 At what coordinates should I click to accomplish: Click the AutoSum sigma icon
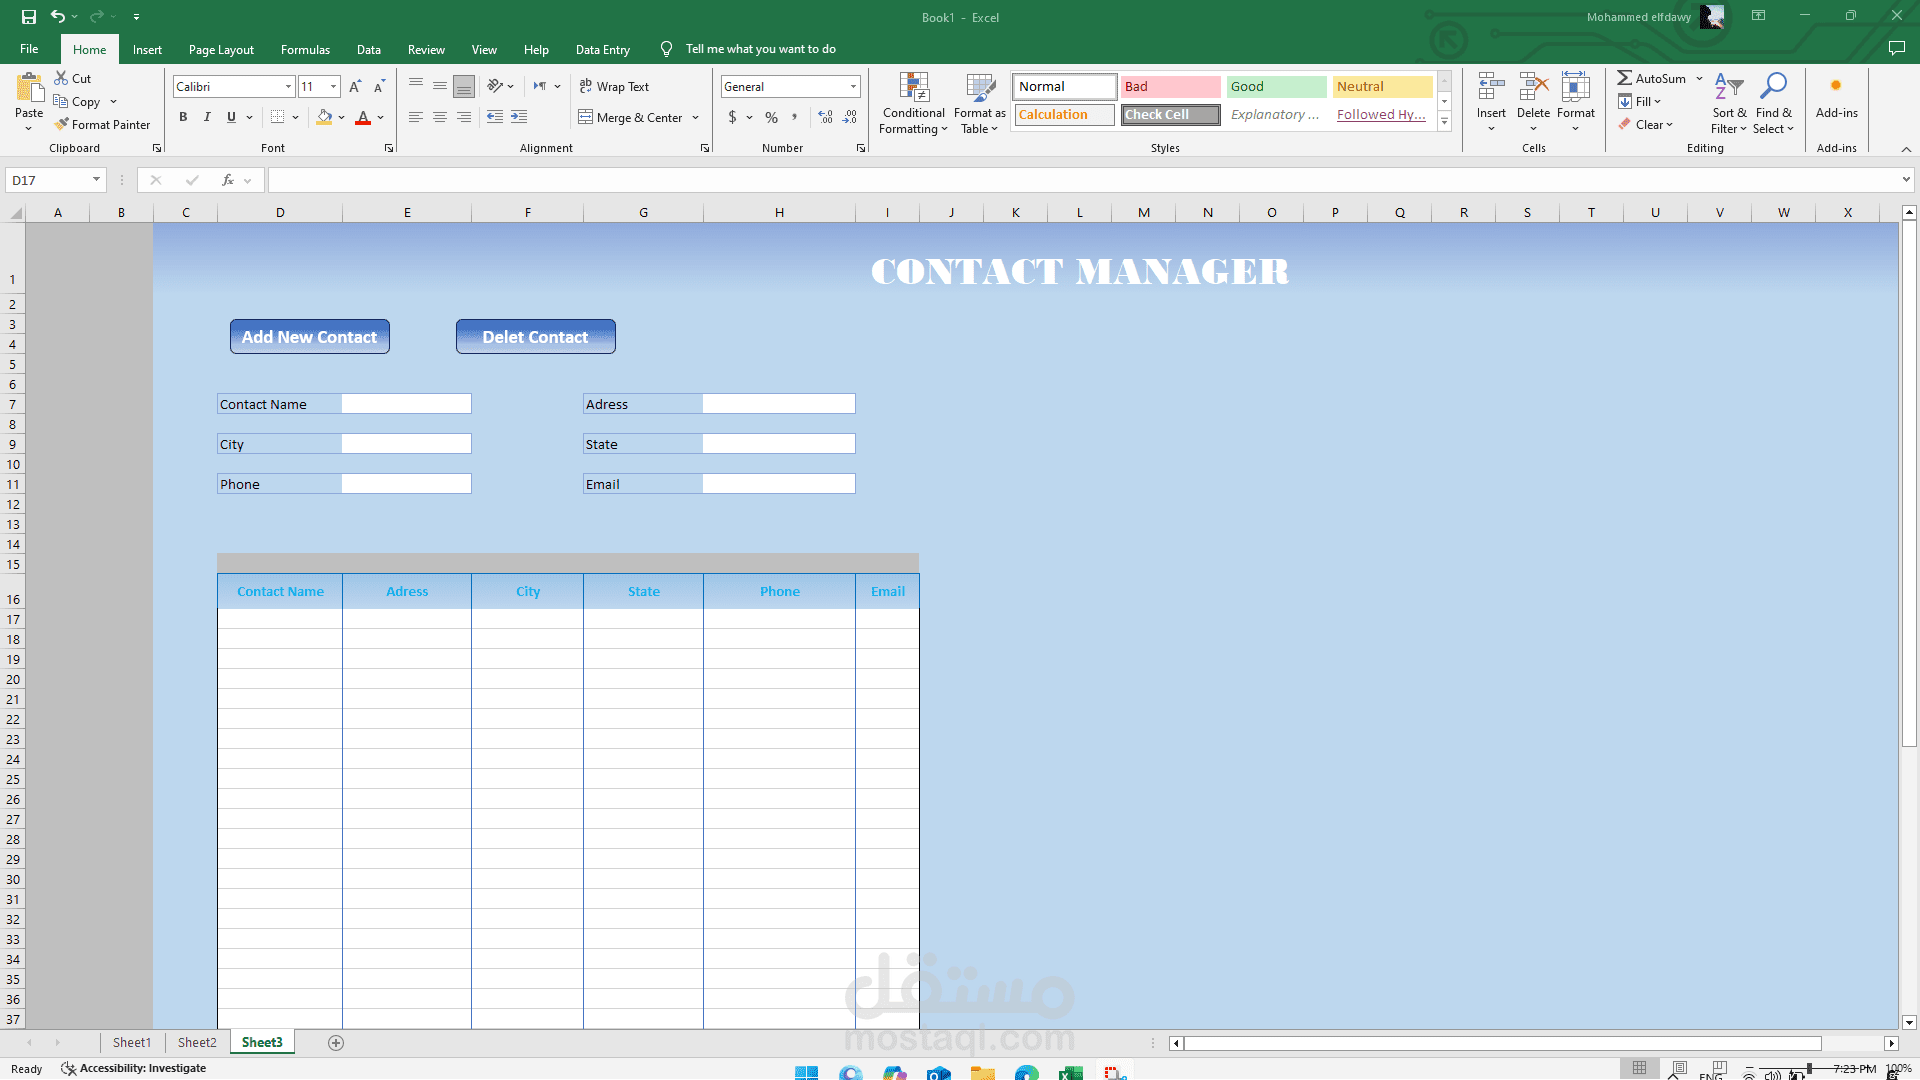coord(1625,78)
